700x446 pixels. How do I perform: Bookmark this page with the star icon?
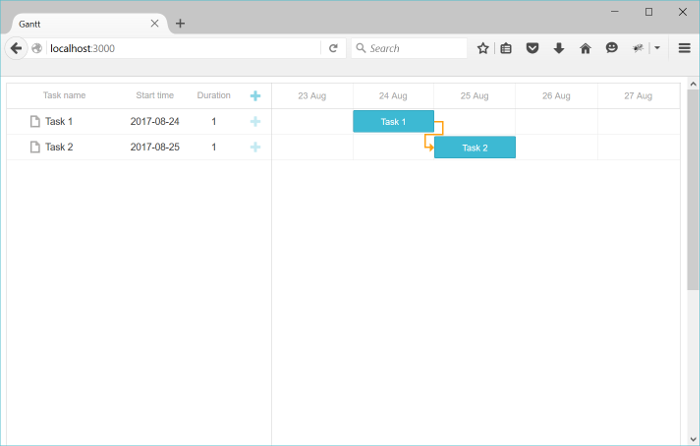(x=483, y=48)
